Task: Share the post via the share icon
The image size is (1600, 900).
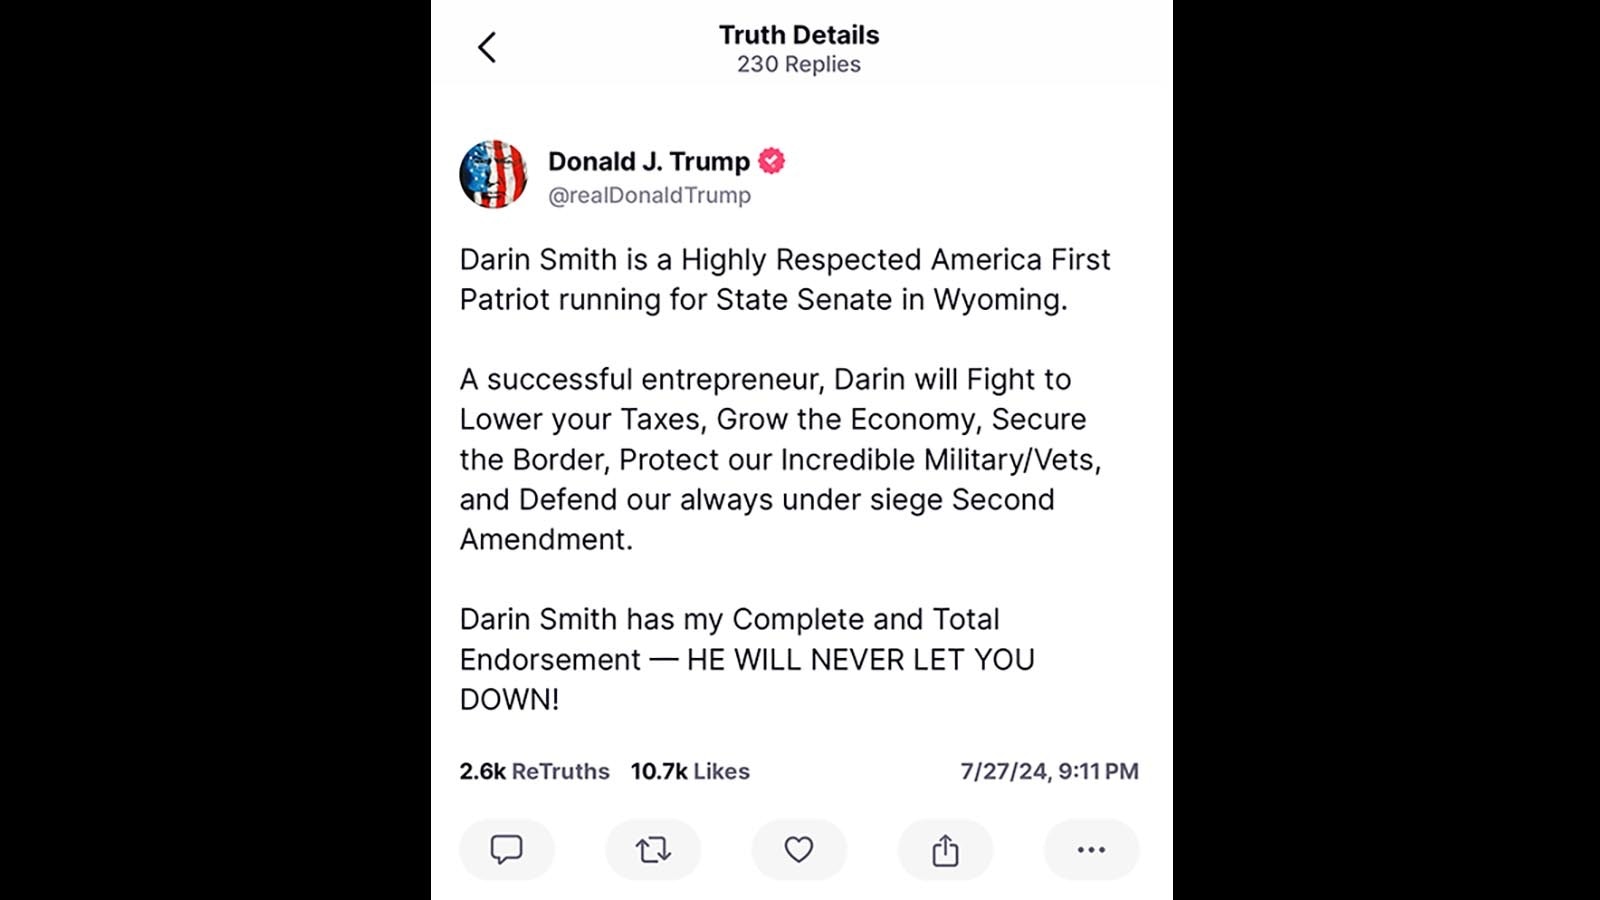Action: coord(945,850)
